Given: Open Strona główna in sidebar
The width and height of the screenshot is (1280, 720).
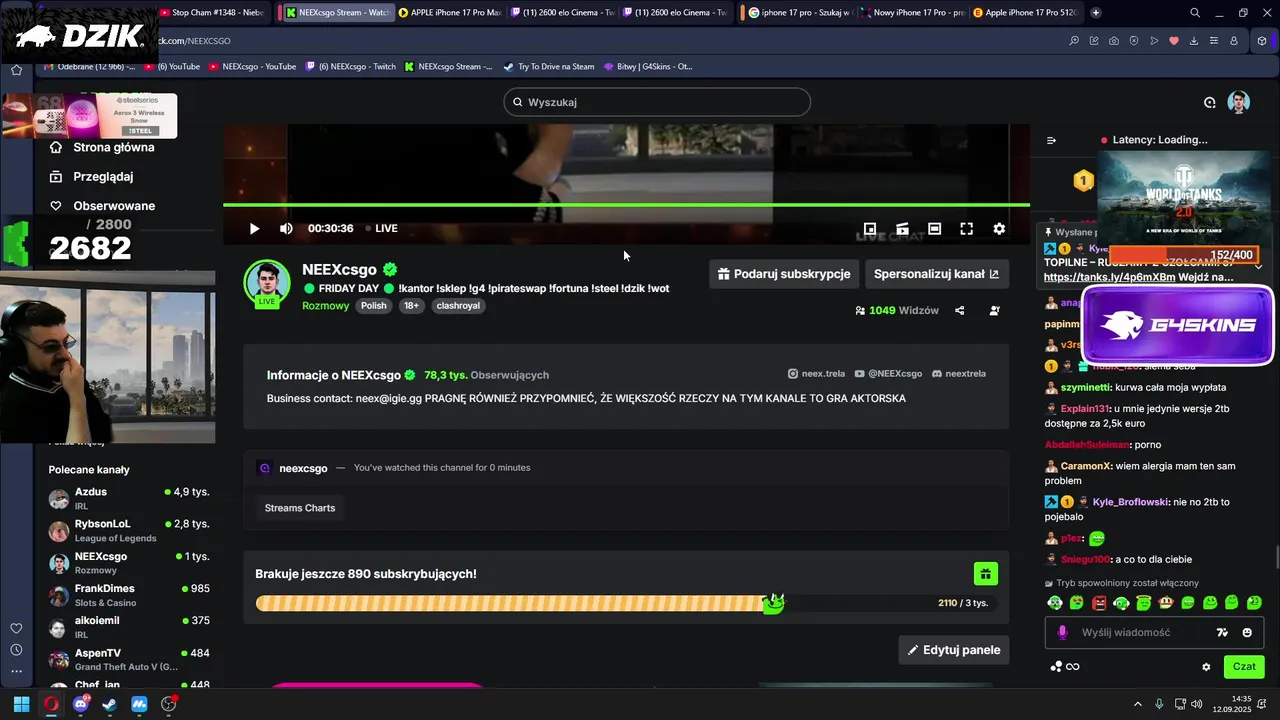Looking at the screenshot, I should [102, 147].
